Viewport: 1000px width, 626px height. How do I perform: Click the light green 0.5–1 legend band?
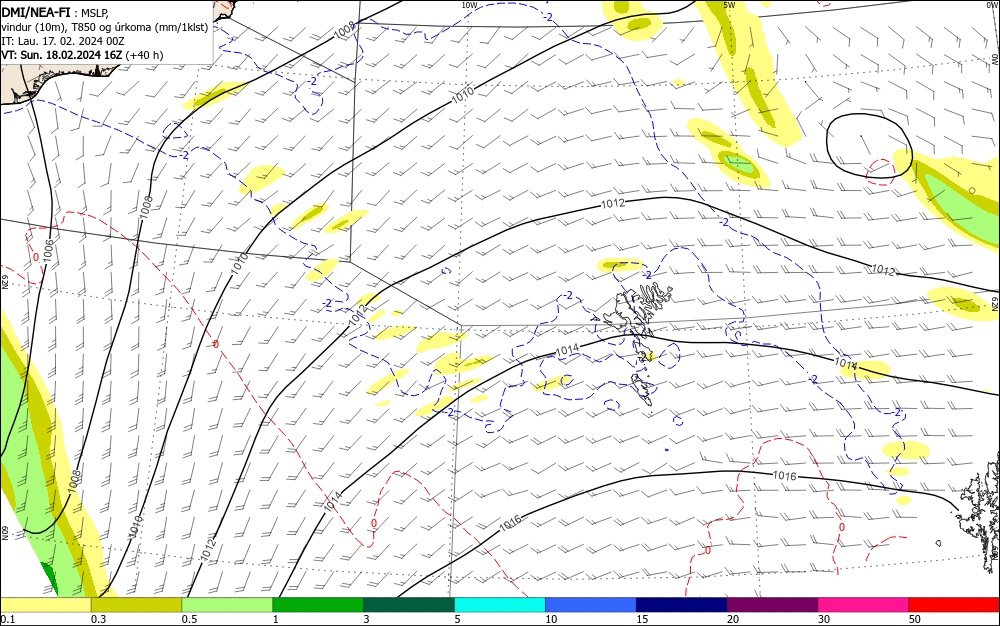click(227, 605)
